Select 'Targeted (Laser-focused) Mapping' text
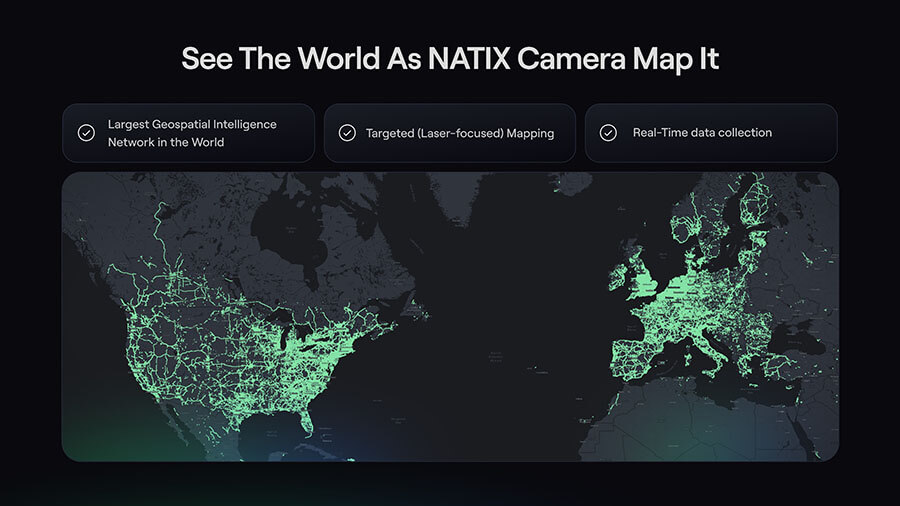Viewport: 900px width, 506px height. point(460,133)
